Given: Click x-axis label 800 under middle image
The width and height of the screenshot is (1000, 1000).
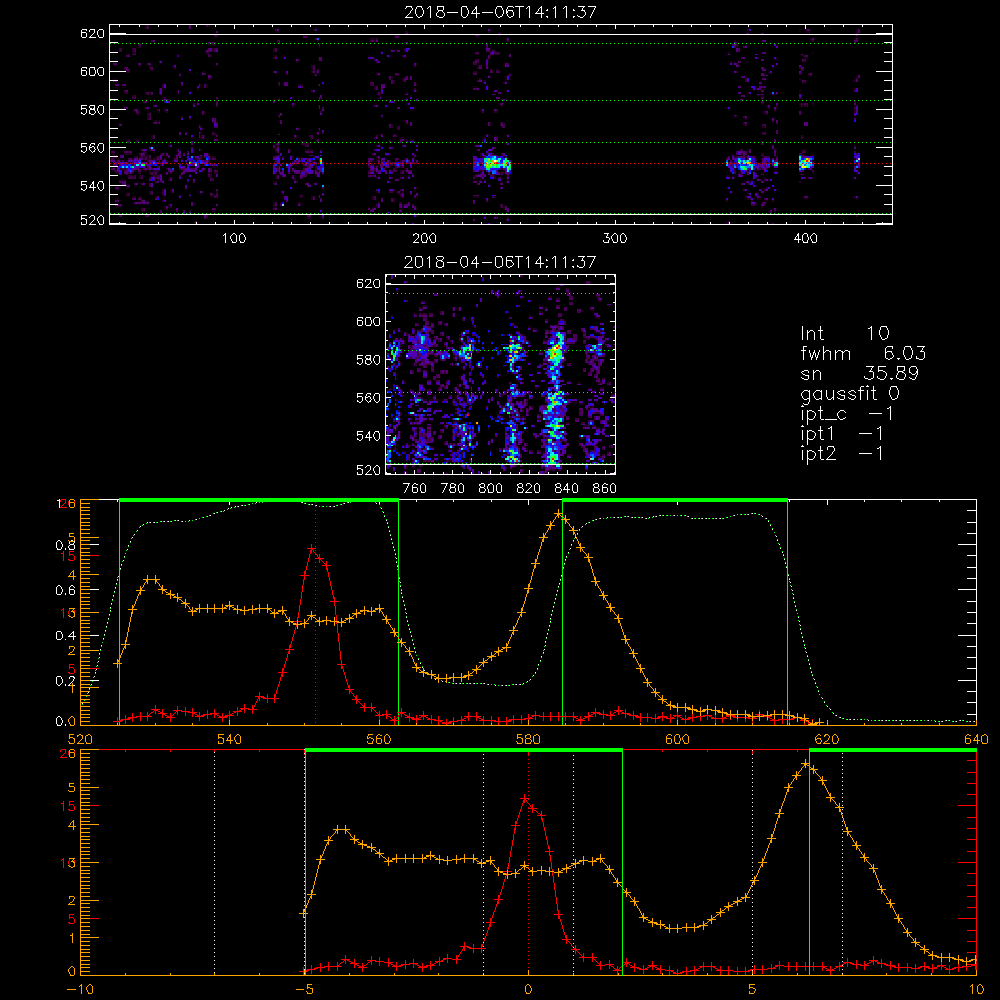Looking at the screenshot, I should pos(490,489).
